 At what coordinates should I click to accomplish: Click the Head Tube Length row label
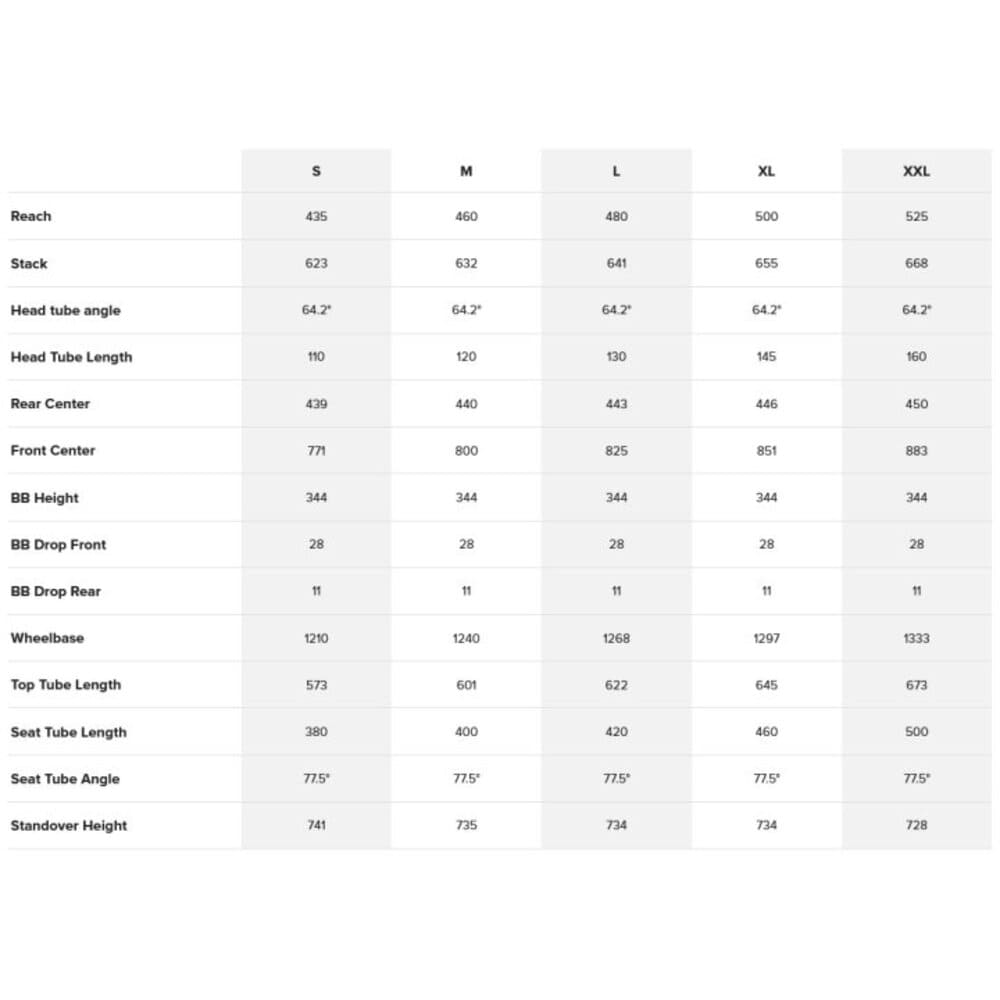(71, 357)
